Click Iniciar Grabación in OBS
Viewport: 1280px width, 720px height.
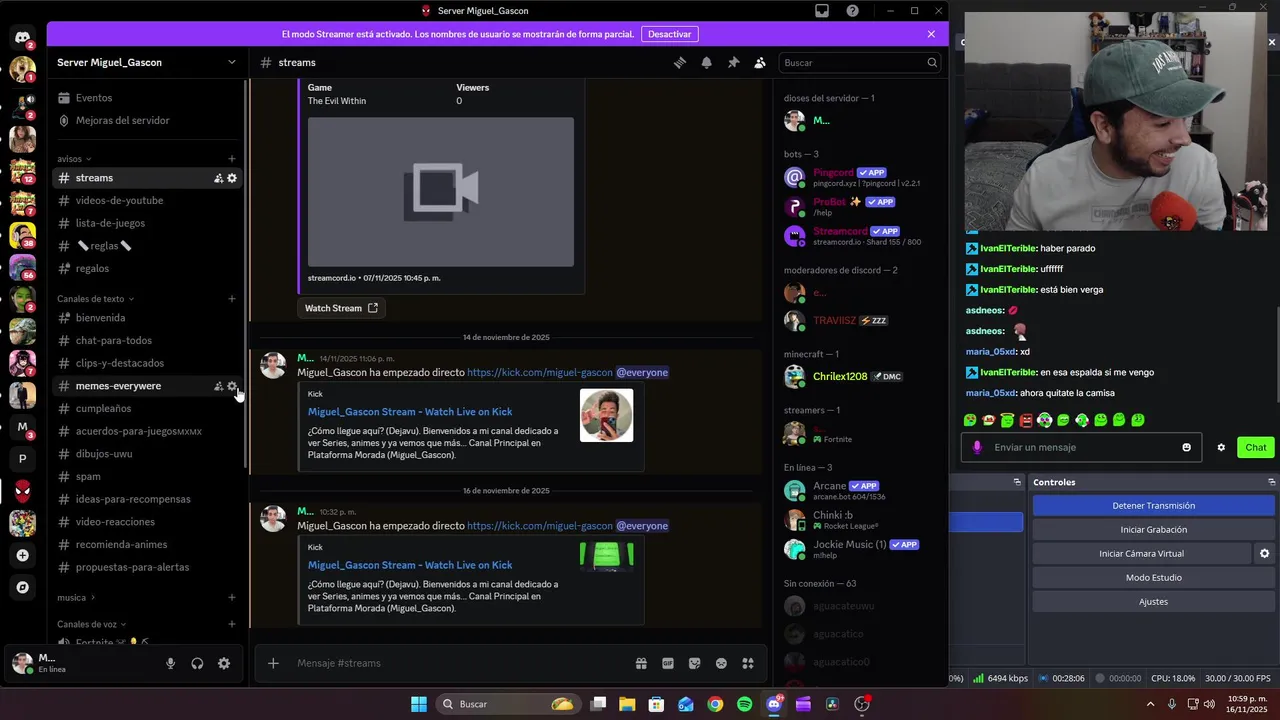1153,530
